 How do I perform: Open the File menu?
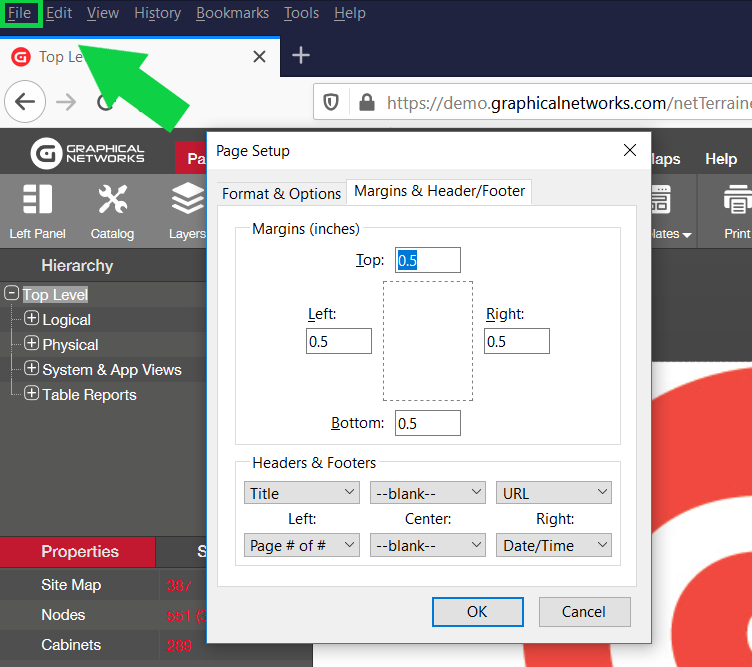[20, 13]
